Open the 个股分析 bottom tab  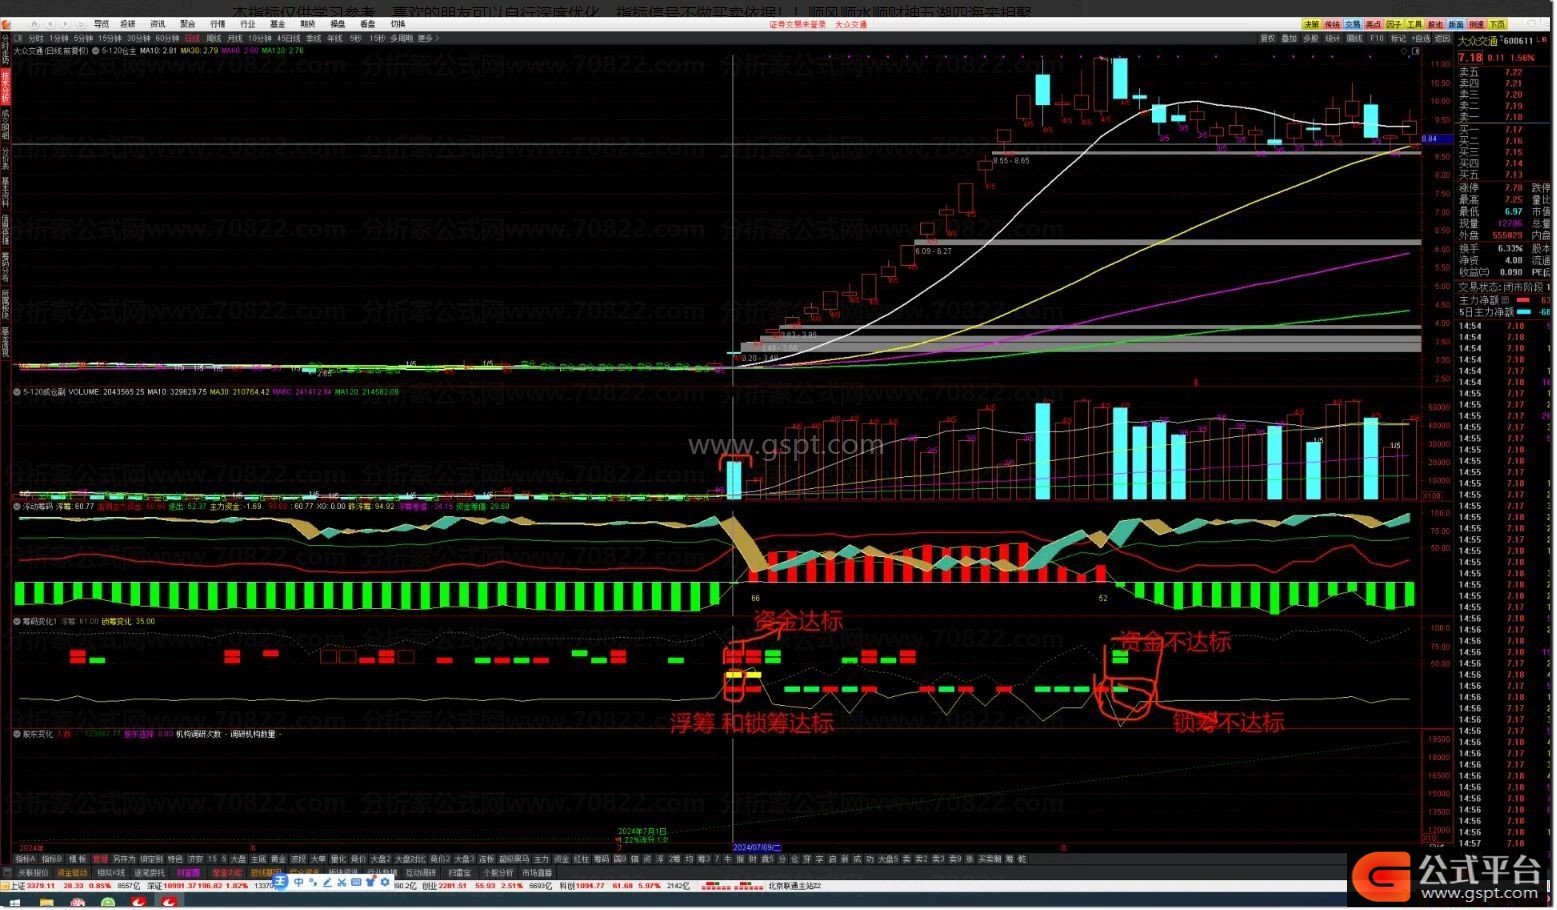[498, 873]
